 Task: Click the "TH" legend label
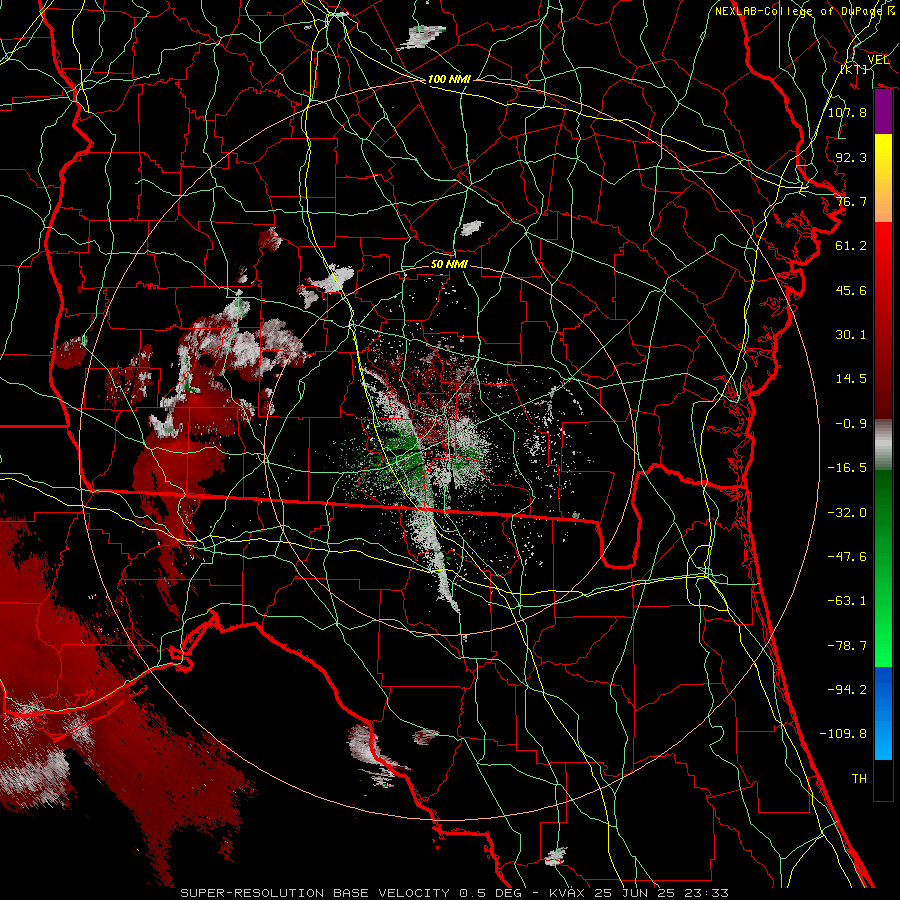[x=859, y=778]
